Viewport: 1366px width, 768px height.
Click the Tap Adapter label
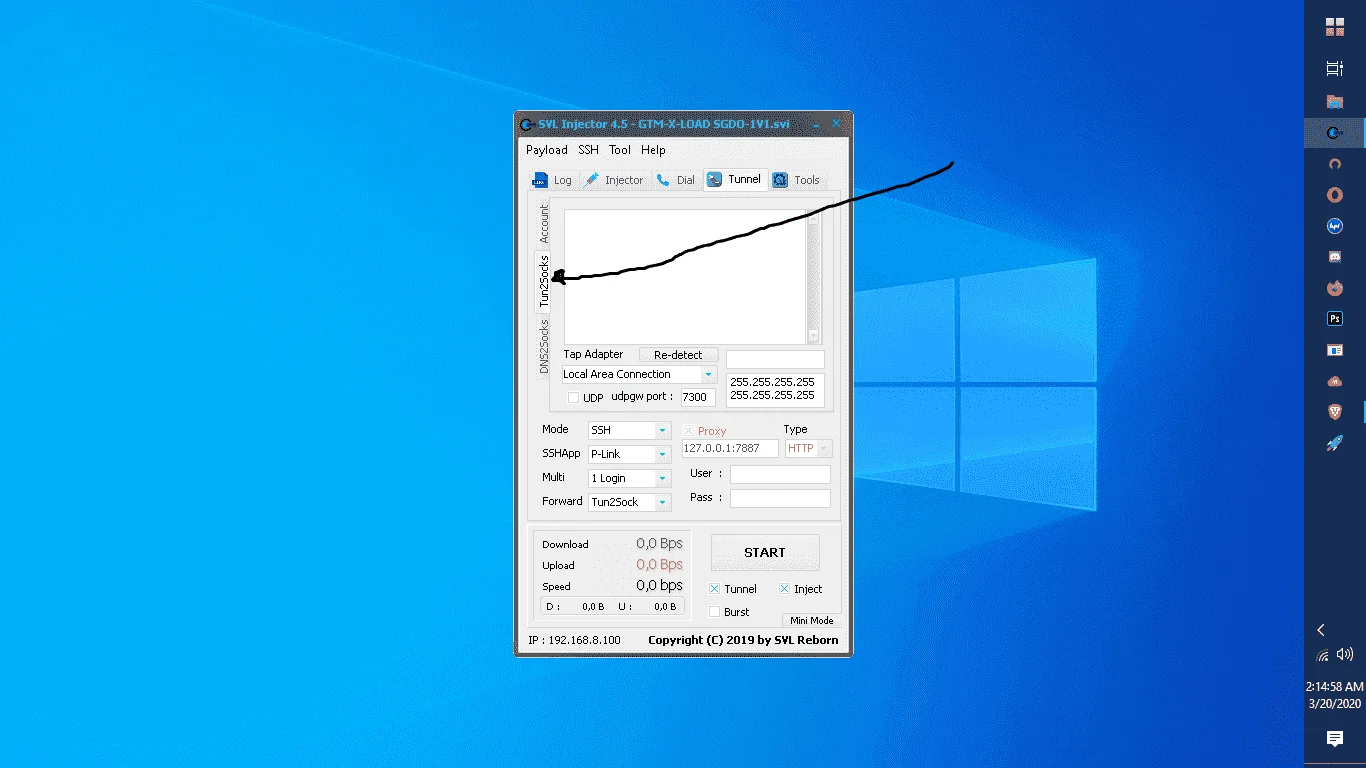593,354
